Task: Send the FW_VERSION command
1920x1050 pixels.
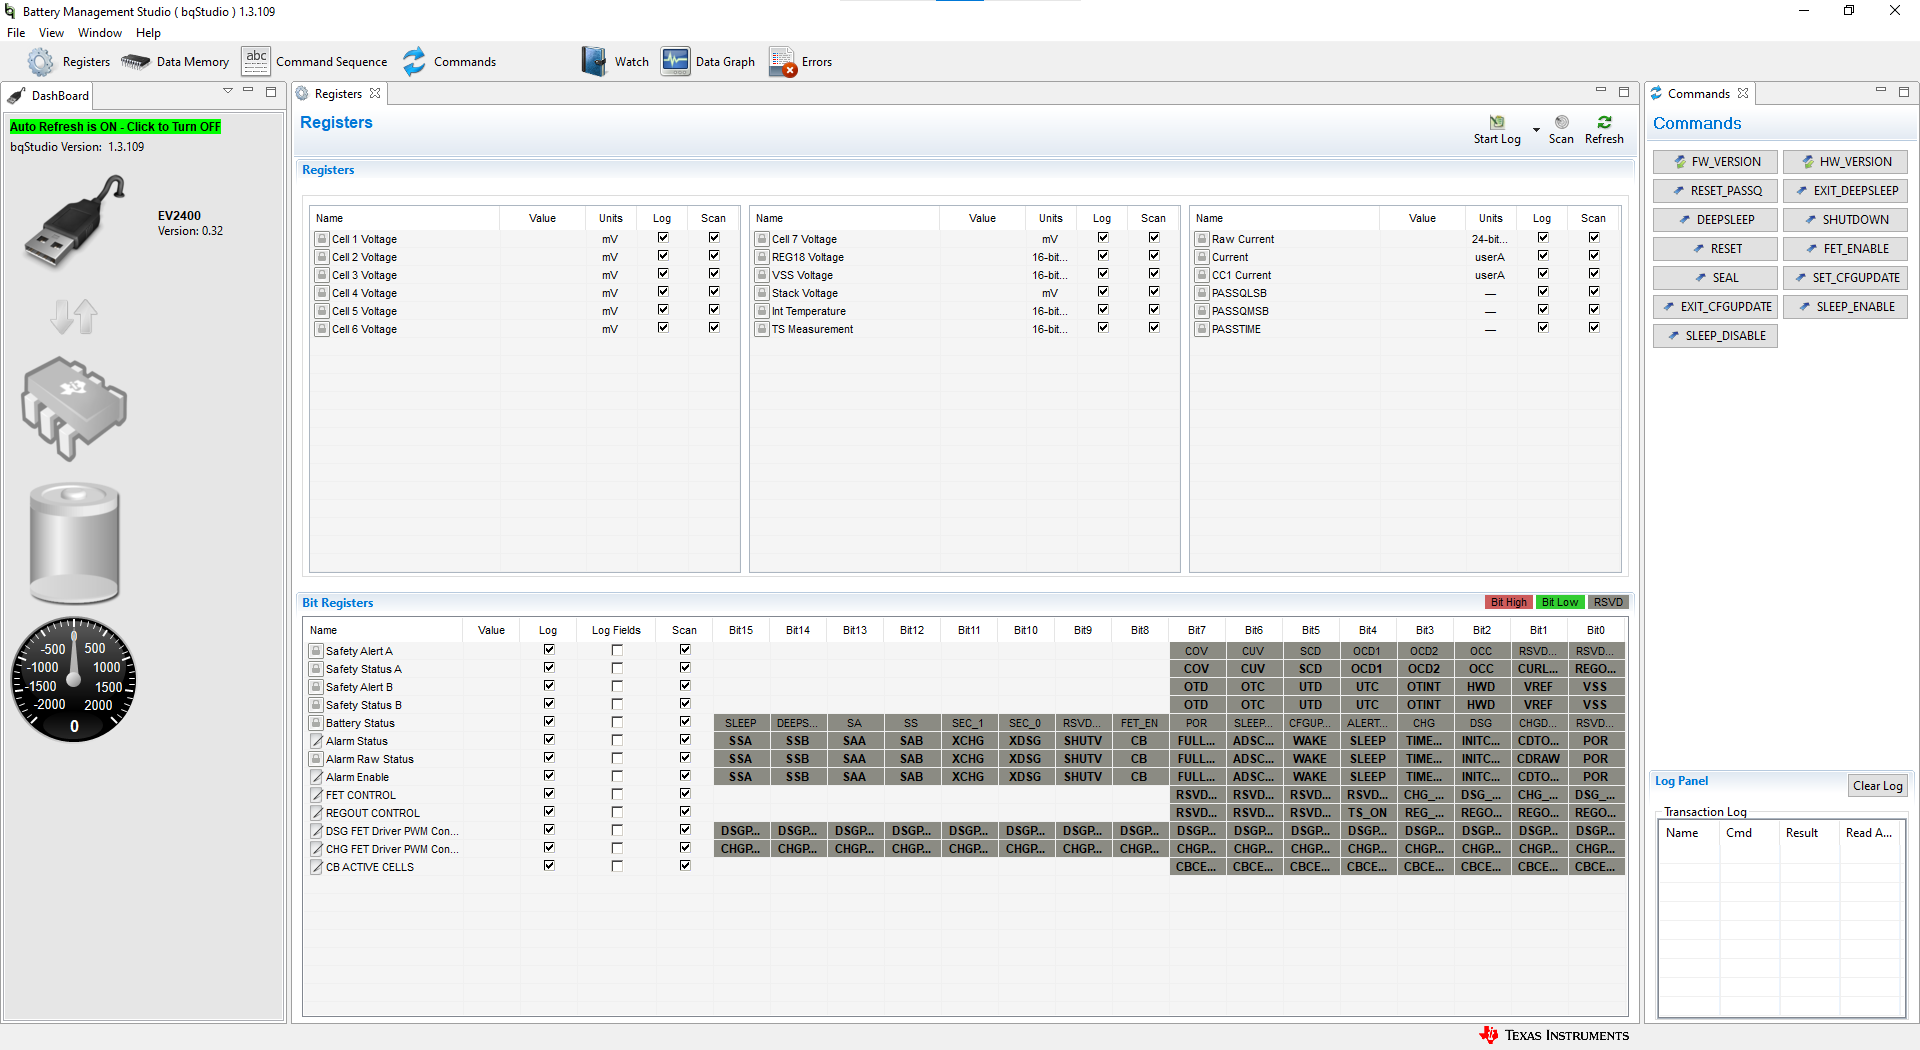Action: click(x=1715, y=162)
